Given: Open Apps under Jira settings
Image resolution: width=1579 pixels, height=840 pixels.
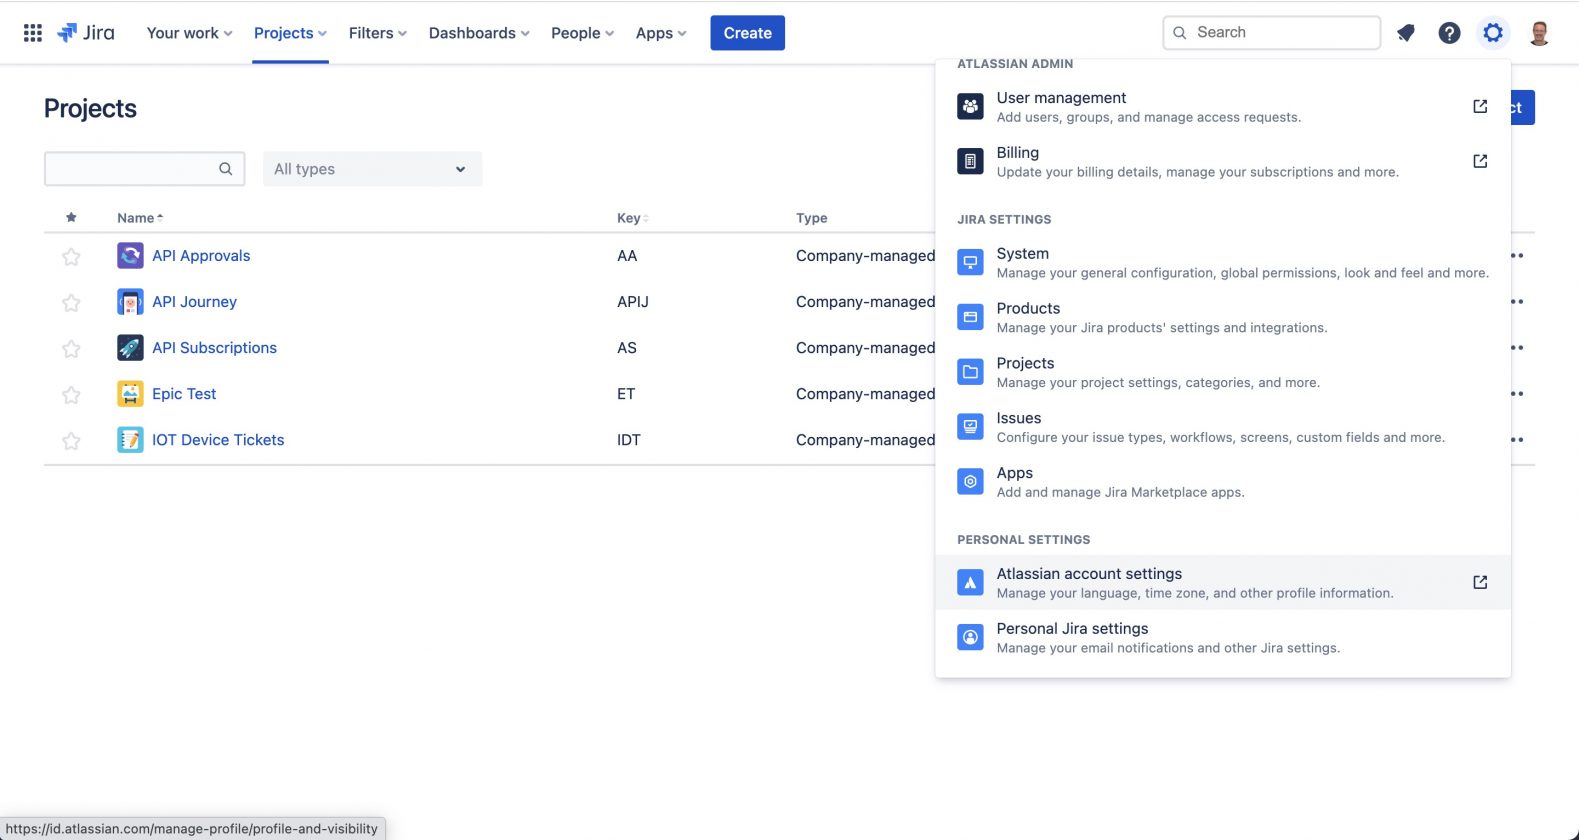Looking at the screenshot, I should tap(1223, 483).
